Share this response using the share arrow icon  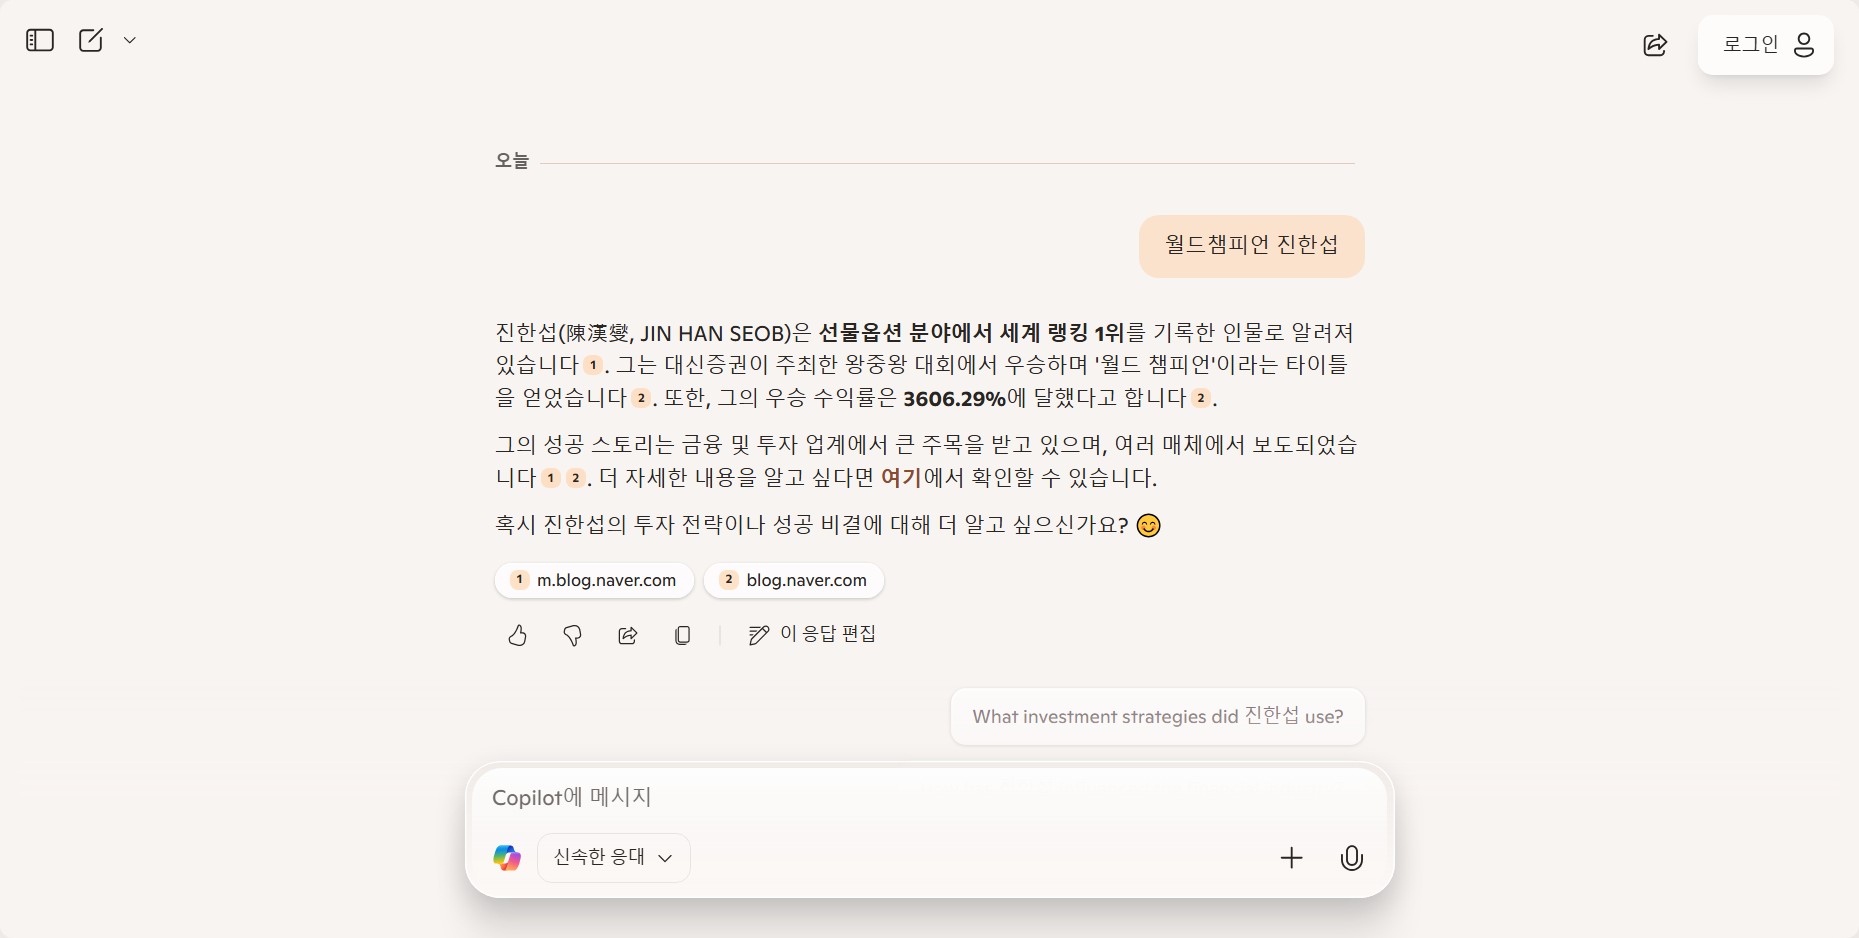628,635
